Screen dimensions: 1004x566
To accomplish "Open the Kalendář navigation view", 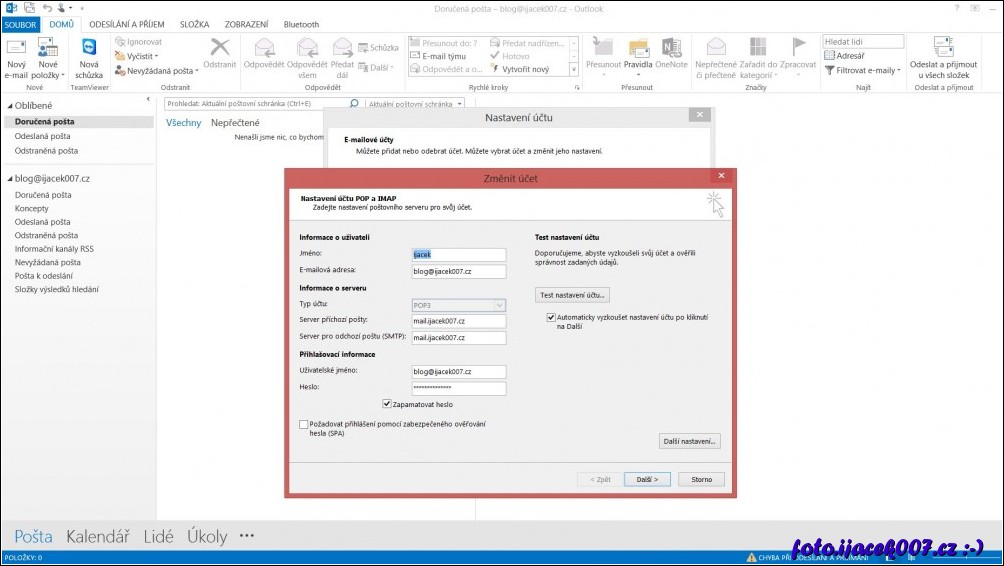I will (x=98, y=537).
